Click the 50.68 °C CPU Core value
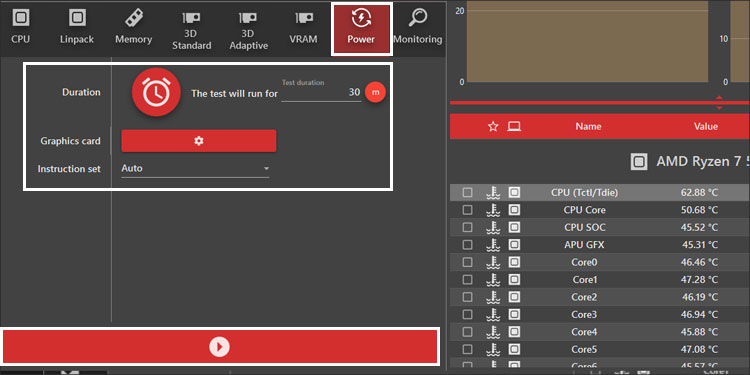750x375 pixels. [699, 210]
